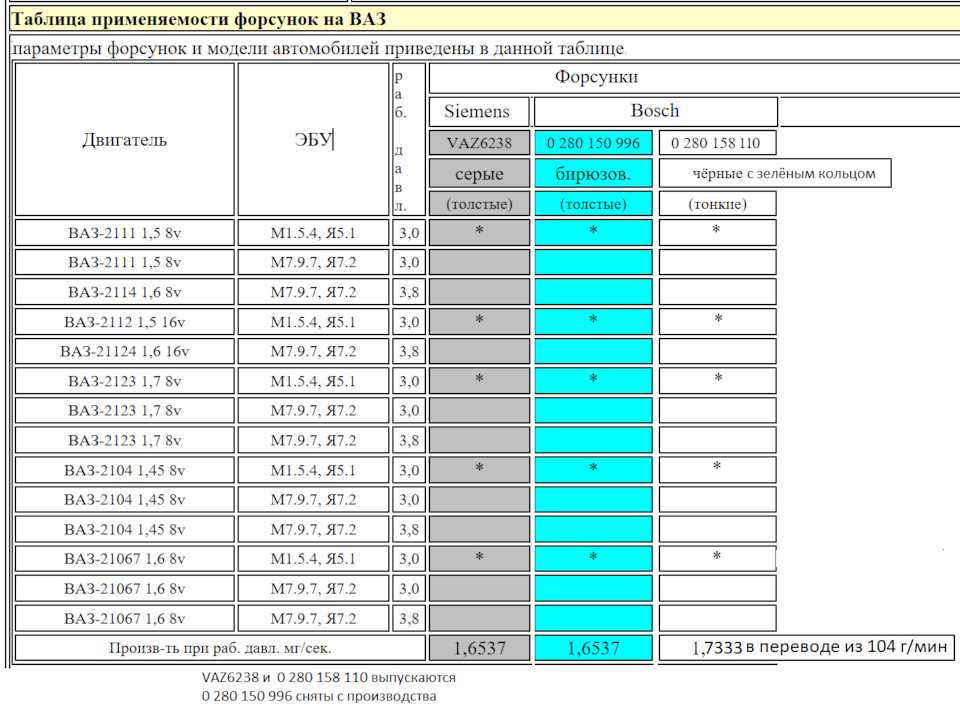Click the turquoise 'бирюзов.' color cell
Image resolution: width=960 pixels, height=704 pixels.
[x=593, y=173]
